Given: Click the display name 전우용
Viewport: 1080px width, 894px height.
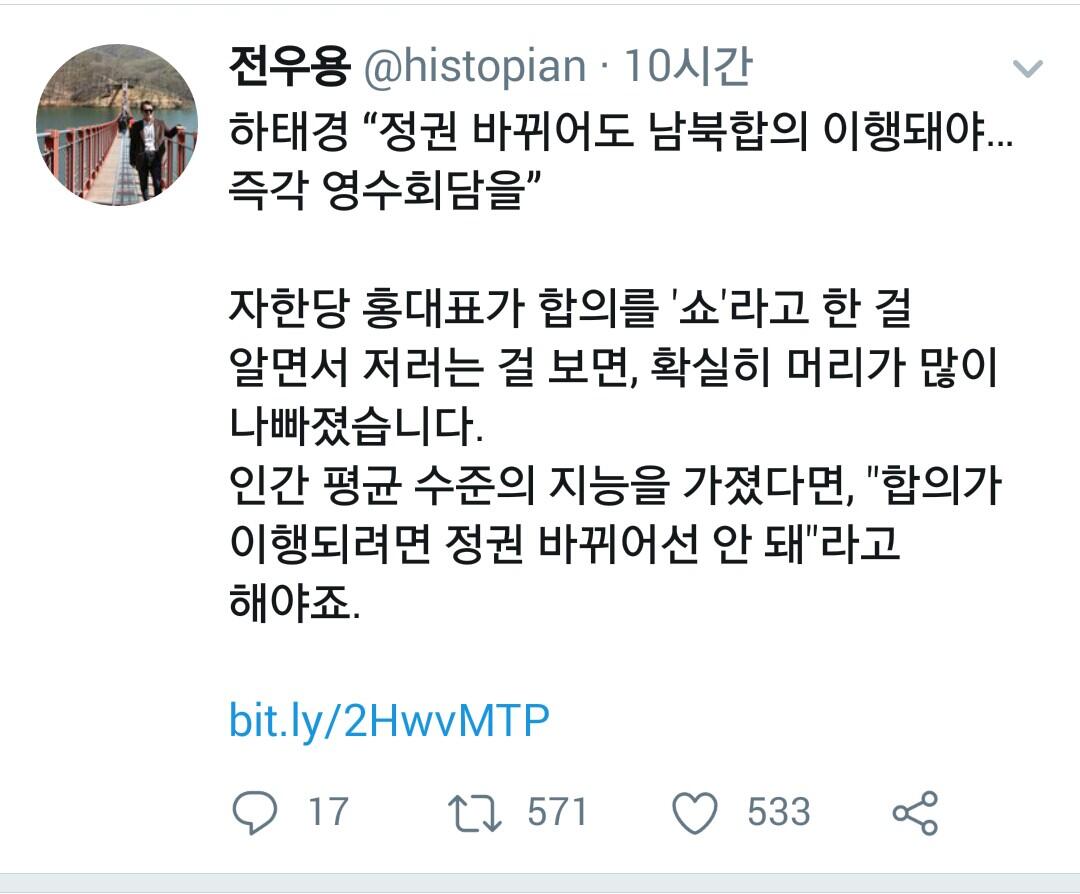Looking at the screenshot, I should click(x=289, y=67).
